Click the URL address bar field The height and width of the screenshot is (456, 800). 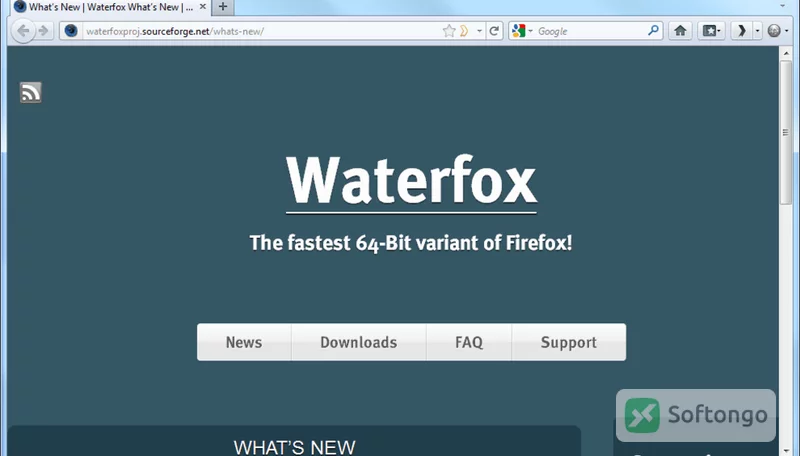point(263,31)
